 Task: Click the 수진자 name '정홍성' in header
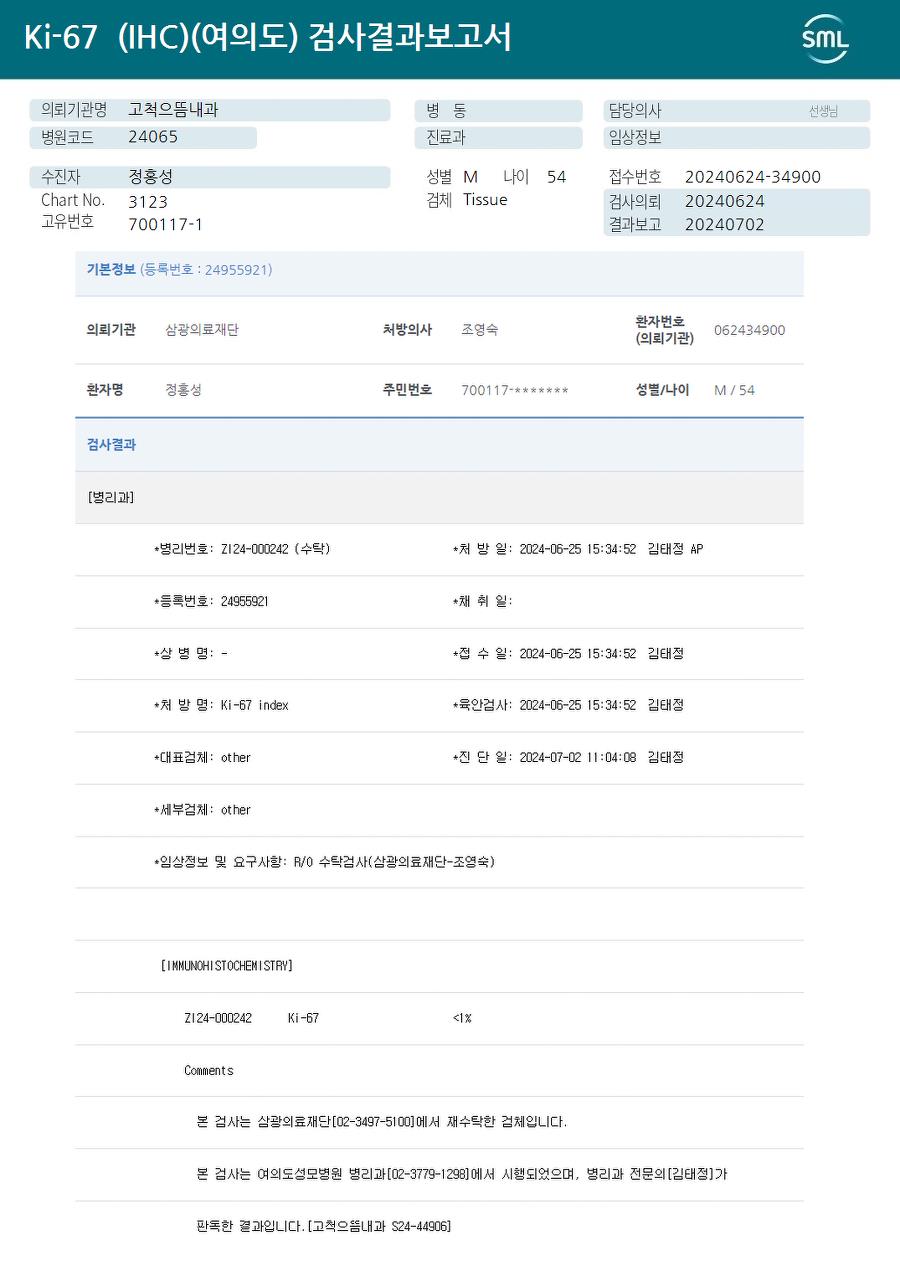[151, 176]
